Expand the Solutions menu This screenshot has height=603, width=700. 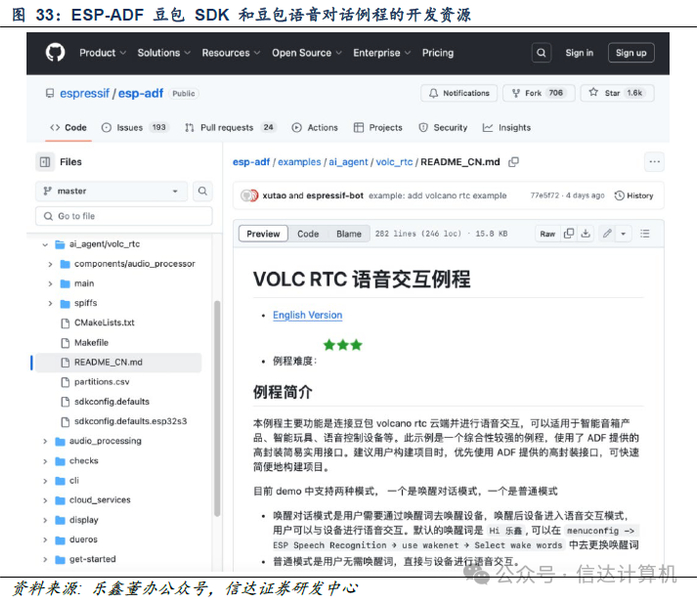click(x=164, y=53)
